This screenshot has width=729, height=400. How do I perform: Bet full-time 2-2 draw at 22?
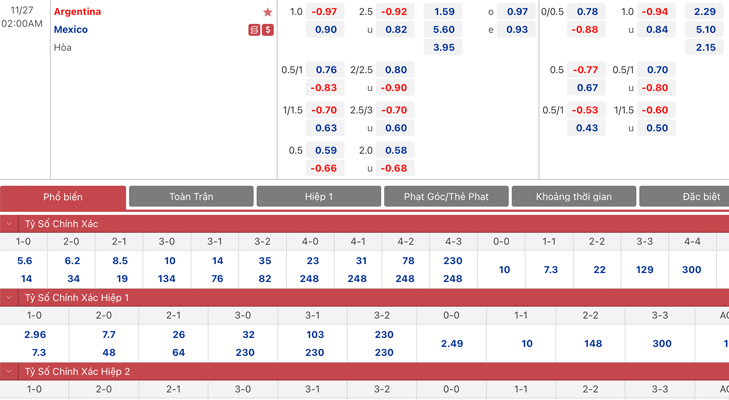tap(599, 270)
